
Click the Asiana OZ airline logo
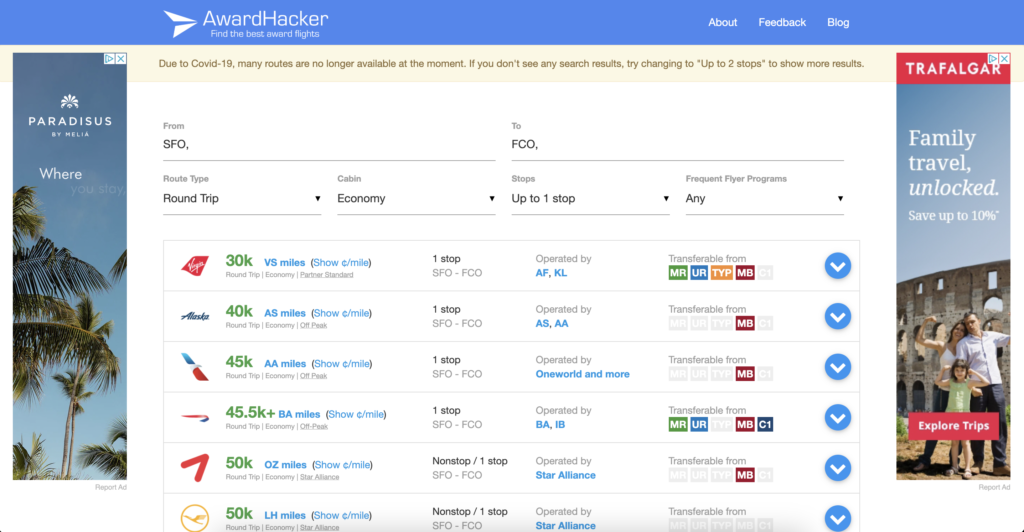click(x=195, y=468)
